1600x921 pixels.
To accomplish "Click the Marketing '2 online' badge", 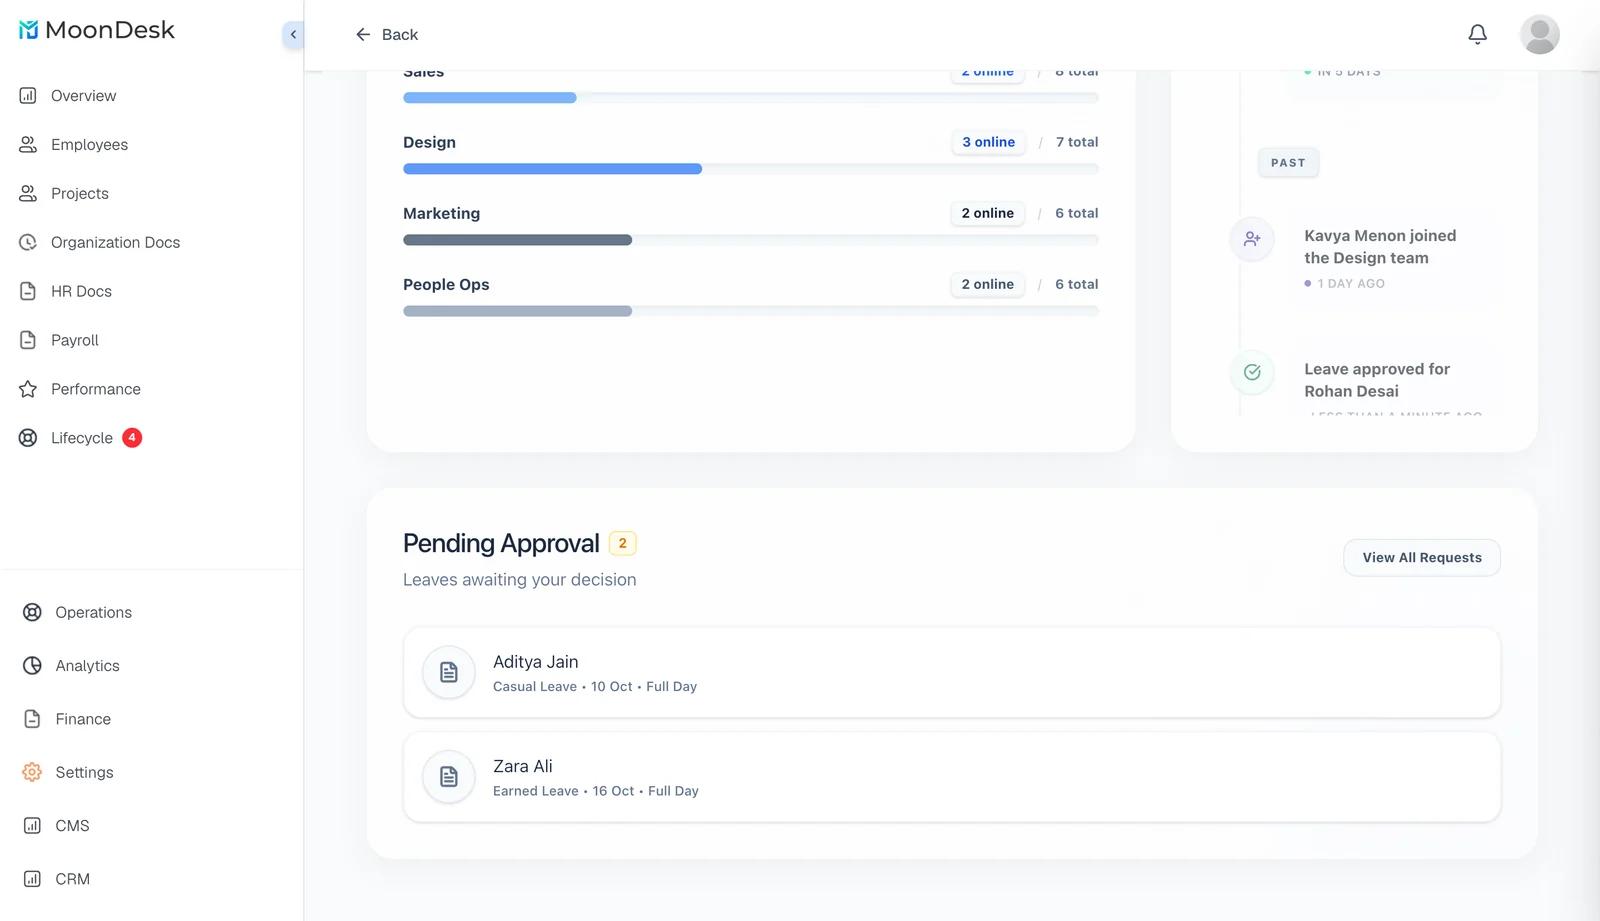I will [x=987, y=213].
